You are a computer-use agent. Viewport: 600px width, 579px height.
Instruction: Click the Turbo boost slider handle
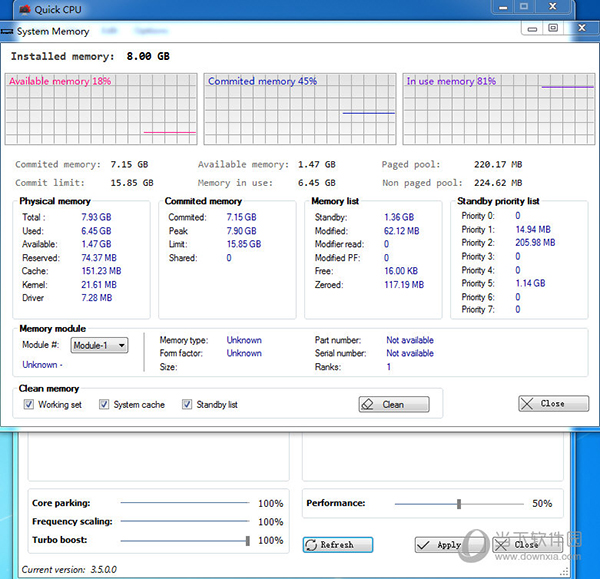coord(247,541)
